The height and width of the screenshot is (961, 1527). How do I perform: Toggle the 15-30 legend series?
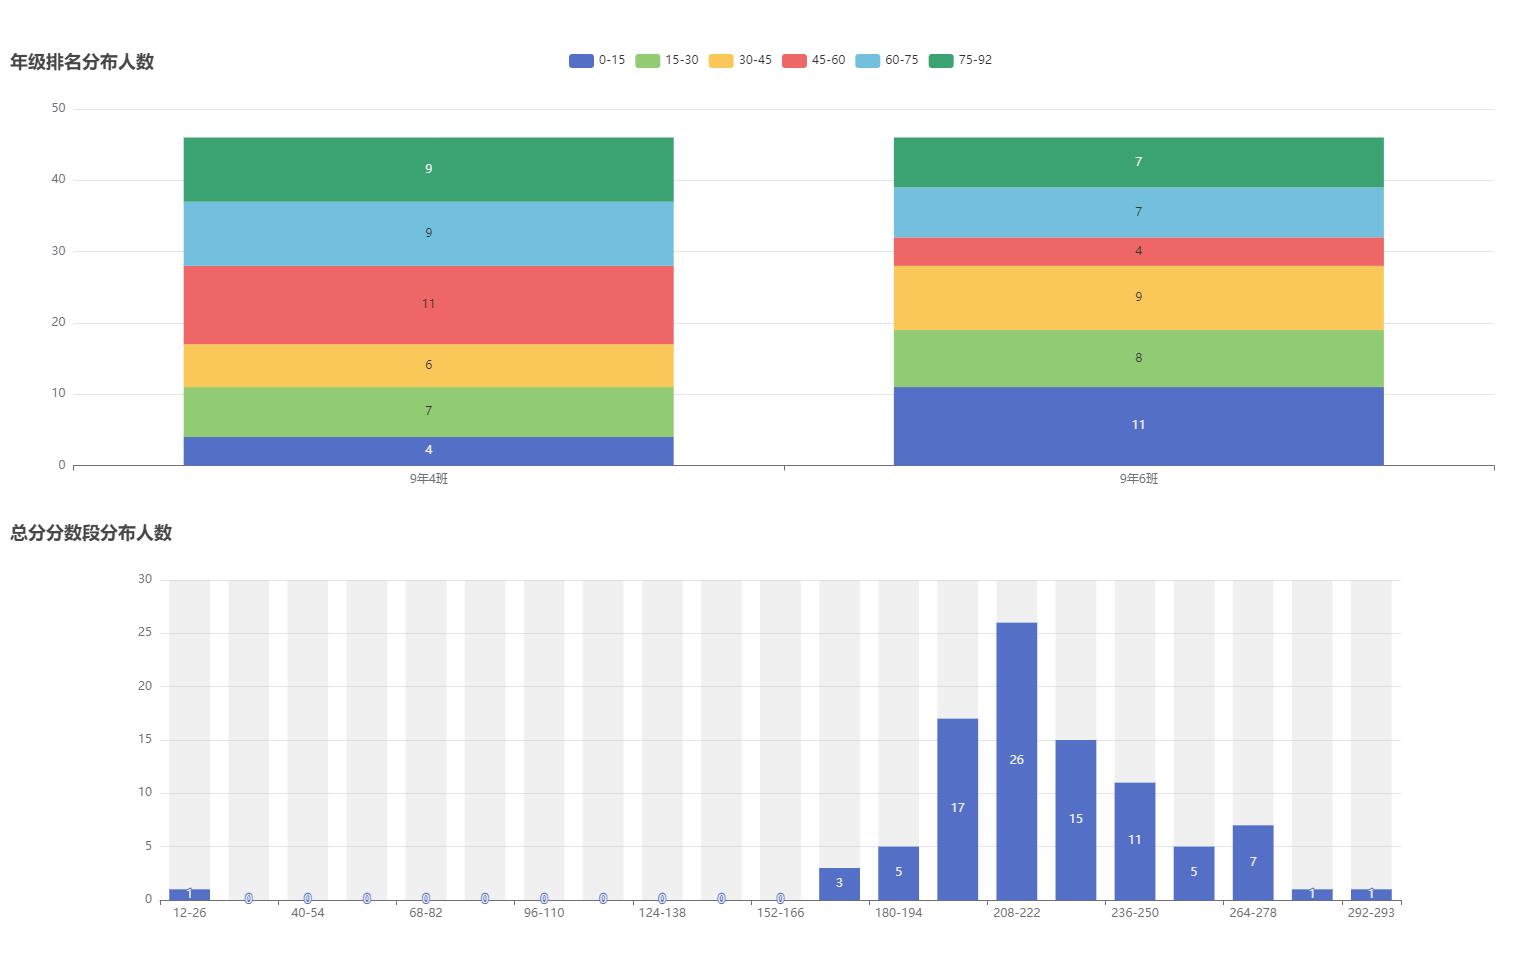[x=667, y=60]
